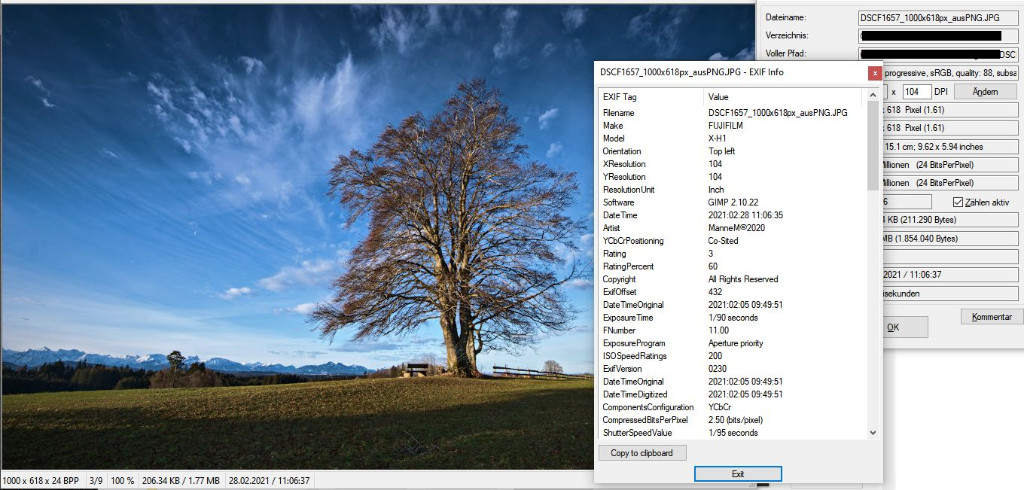Click the '100 %' zoom in status bar
1024x490 pixels.
pyautogui.click(x=122, y=481)
